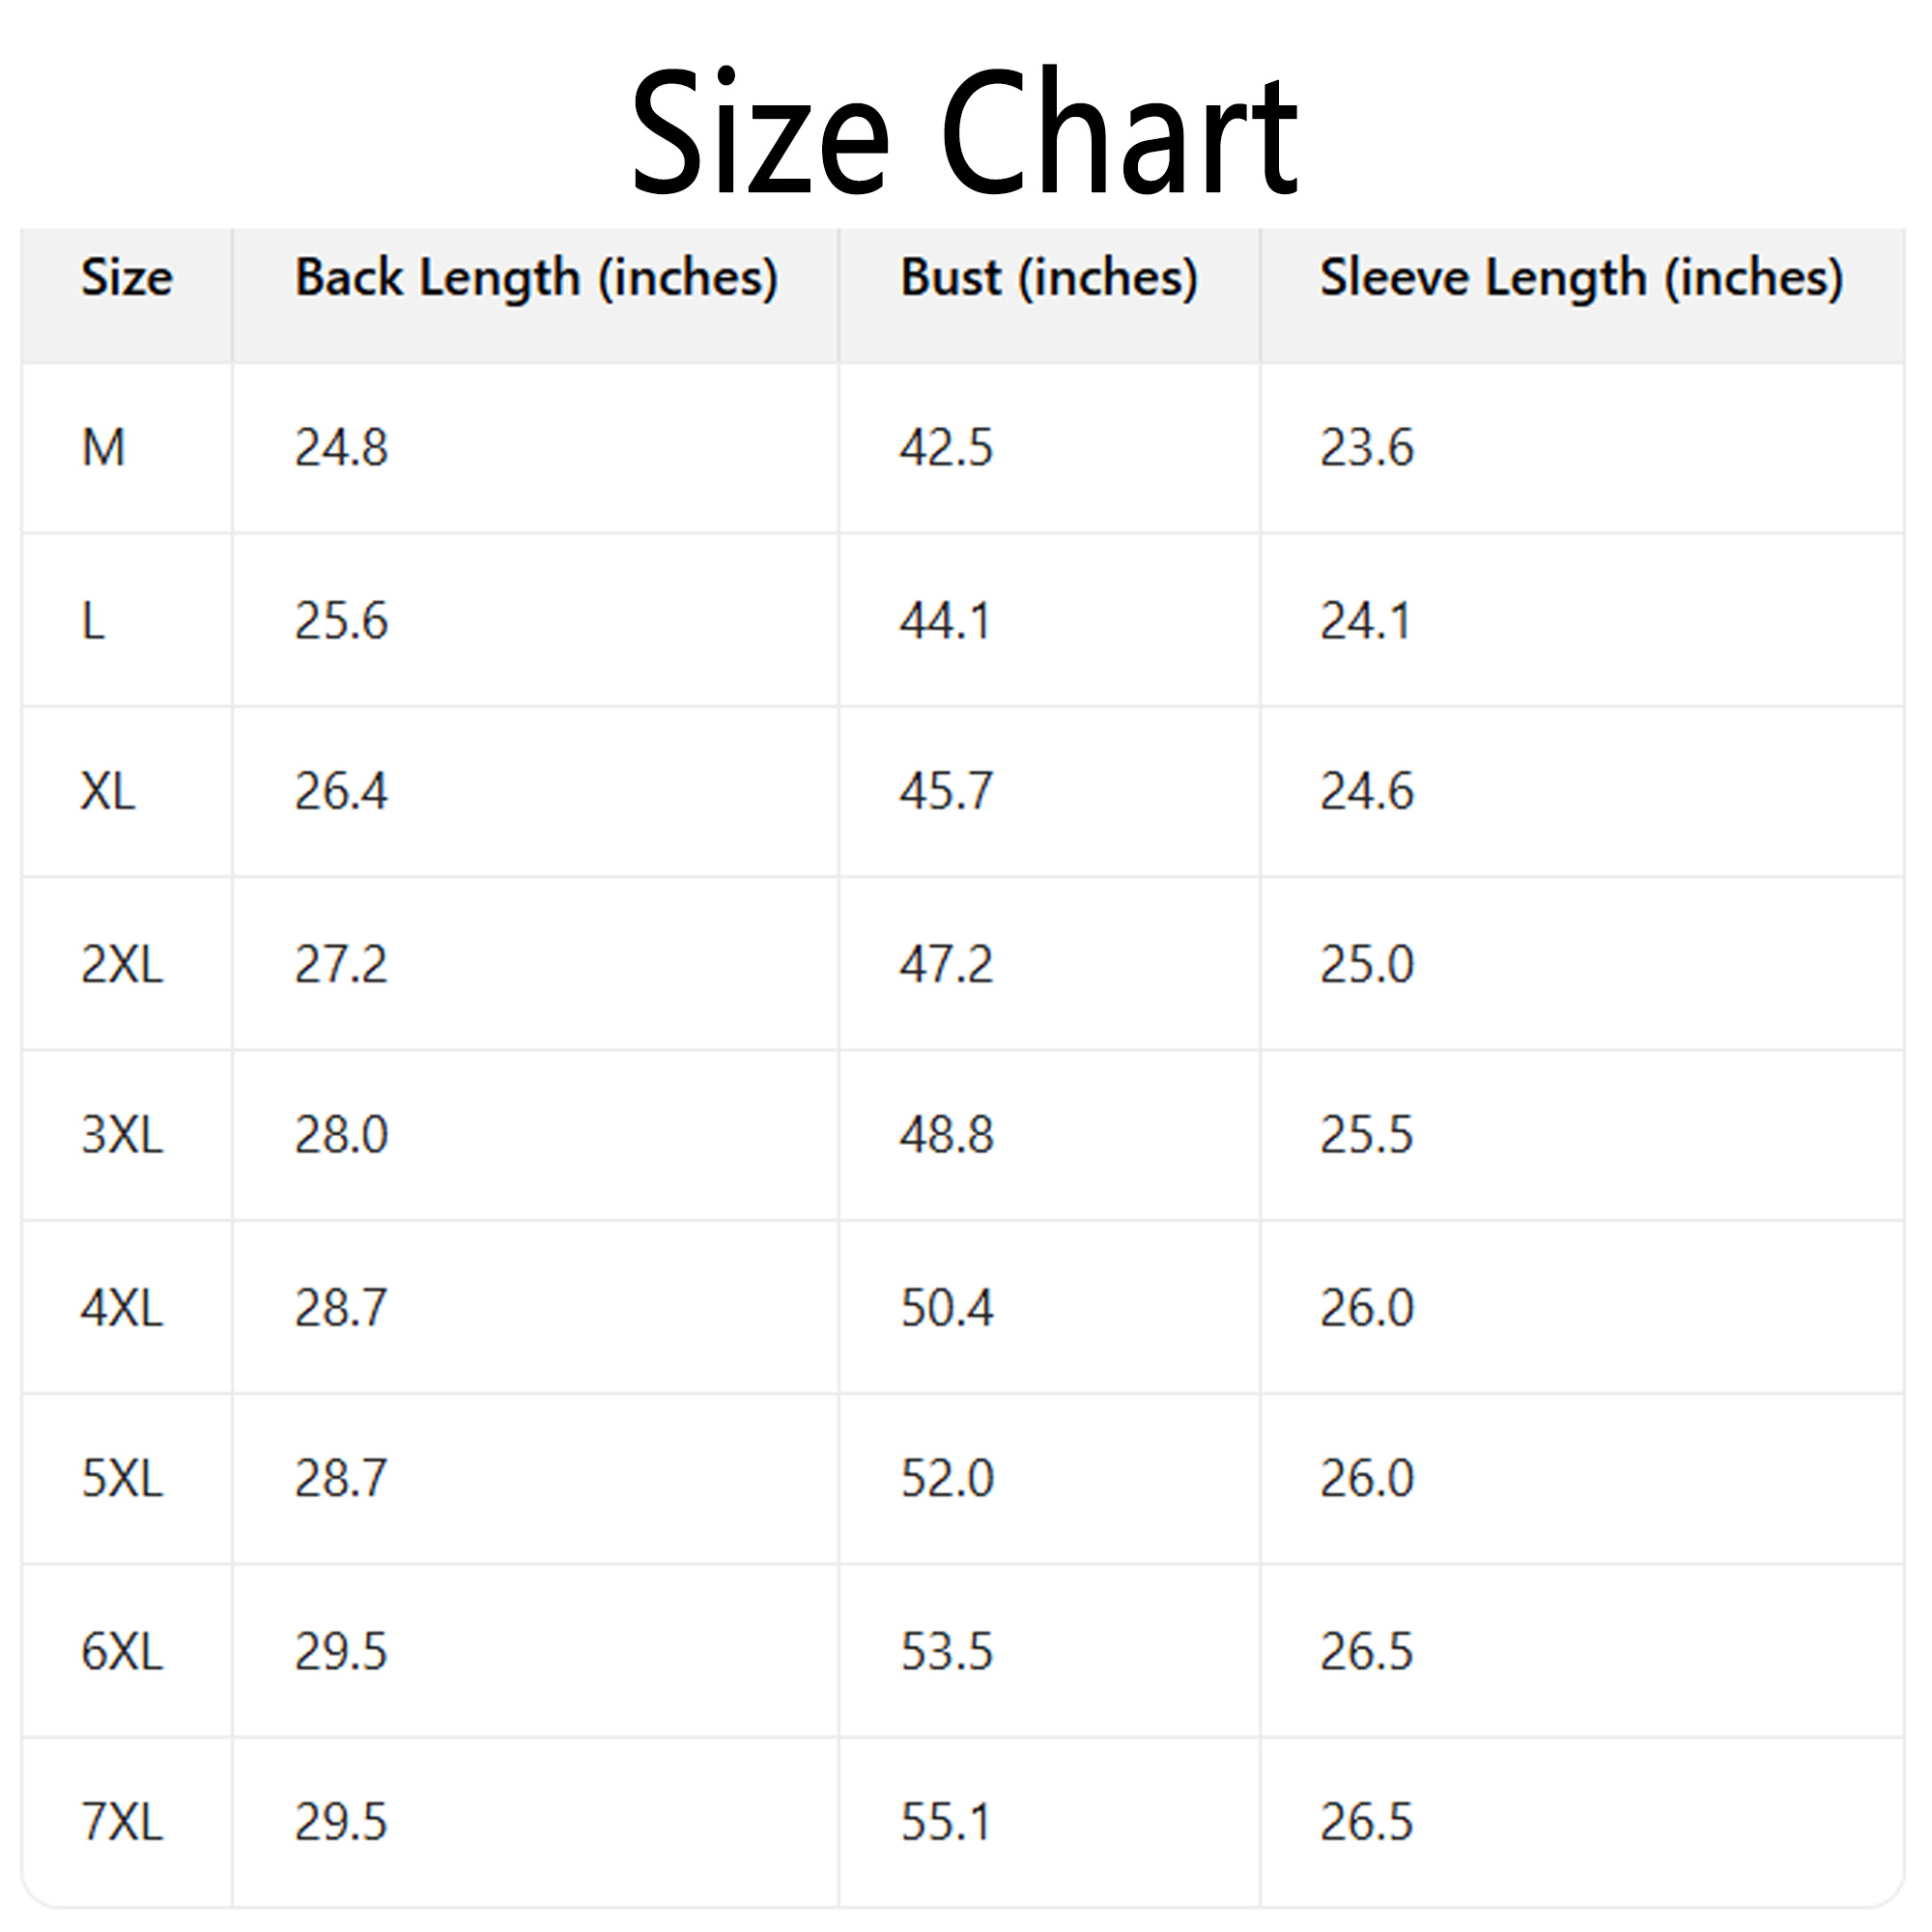The height and width of the screenshot is (1932, 1932).
Task: Click the 5XL size row label
Action: (121, 1478)
